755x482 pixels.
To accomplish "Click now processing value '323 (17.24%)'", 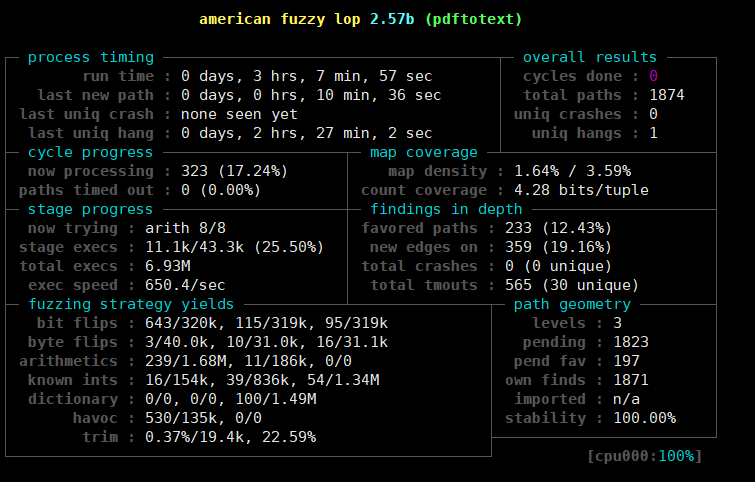I will coord(234,171).
